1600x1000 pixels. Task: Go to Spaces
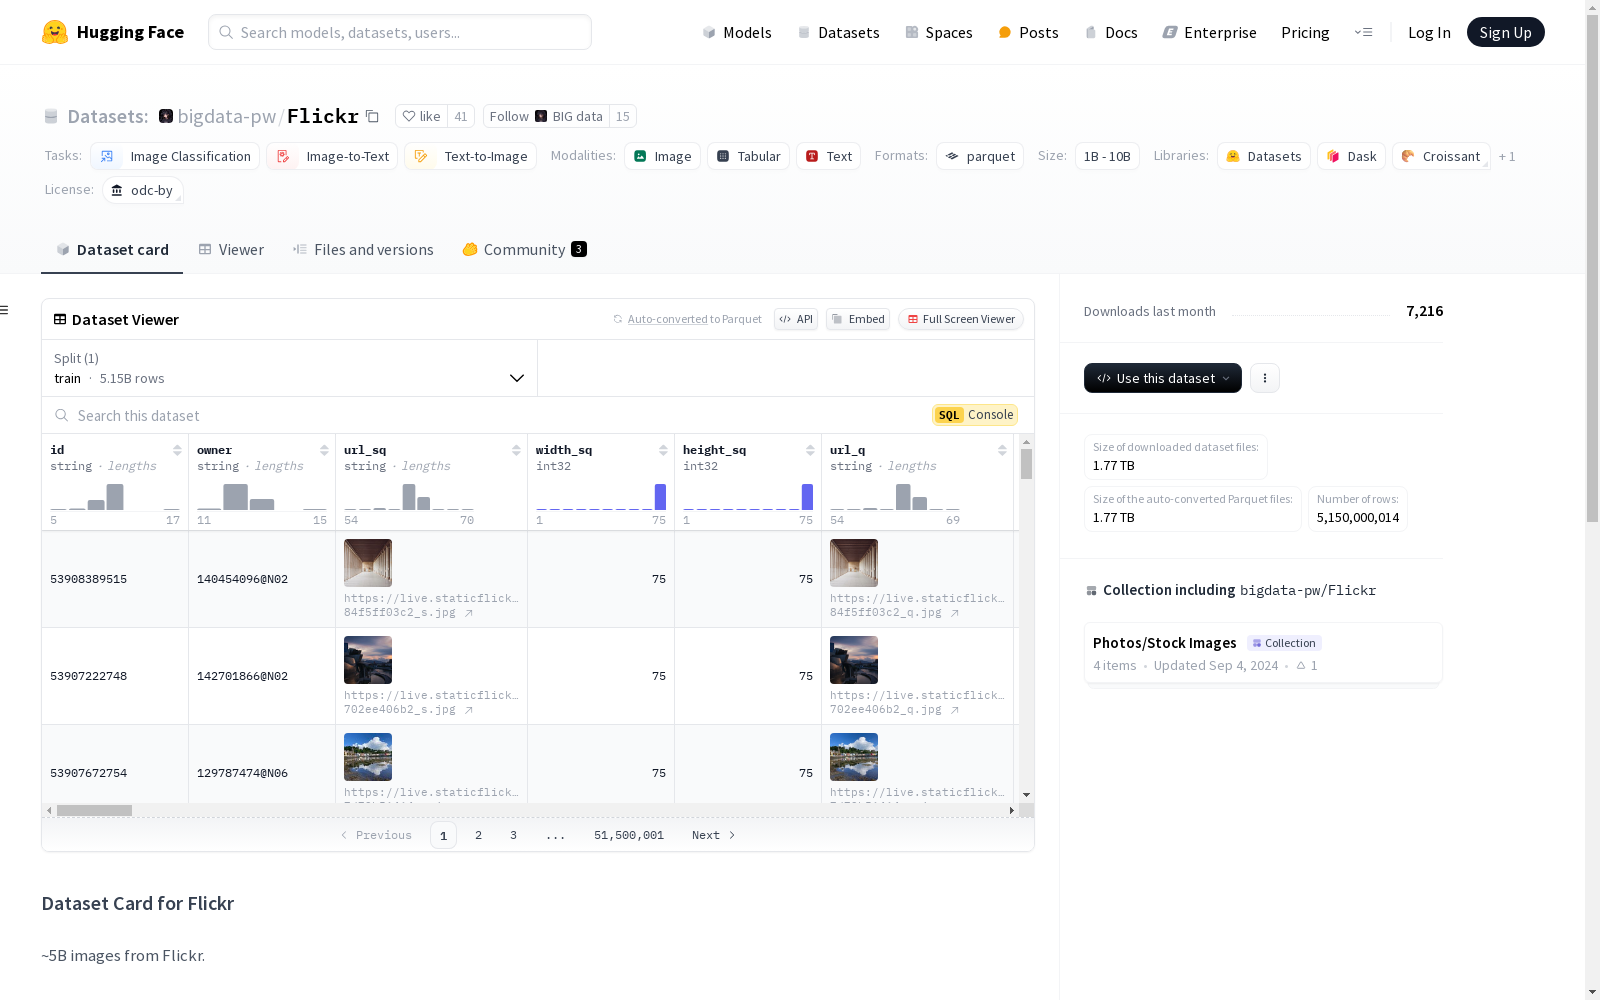(x=939, y=32)
